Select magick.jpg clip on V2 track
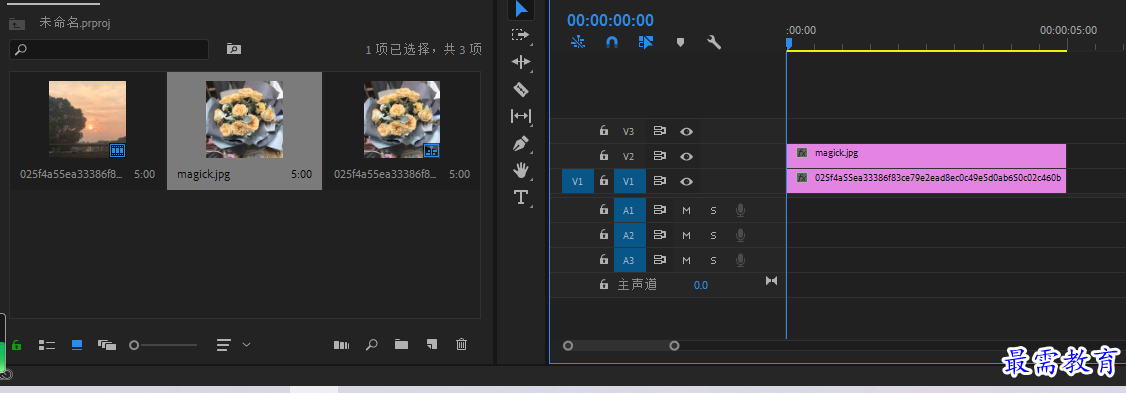Screen dimensions: 1126x393 (x=926, y=156)
